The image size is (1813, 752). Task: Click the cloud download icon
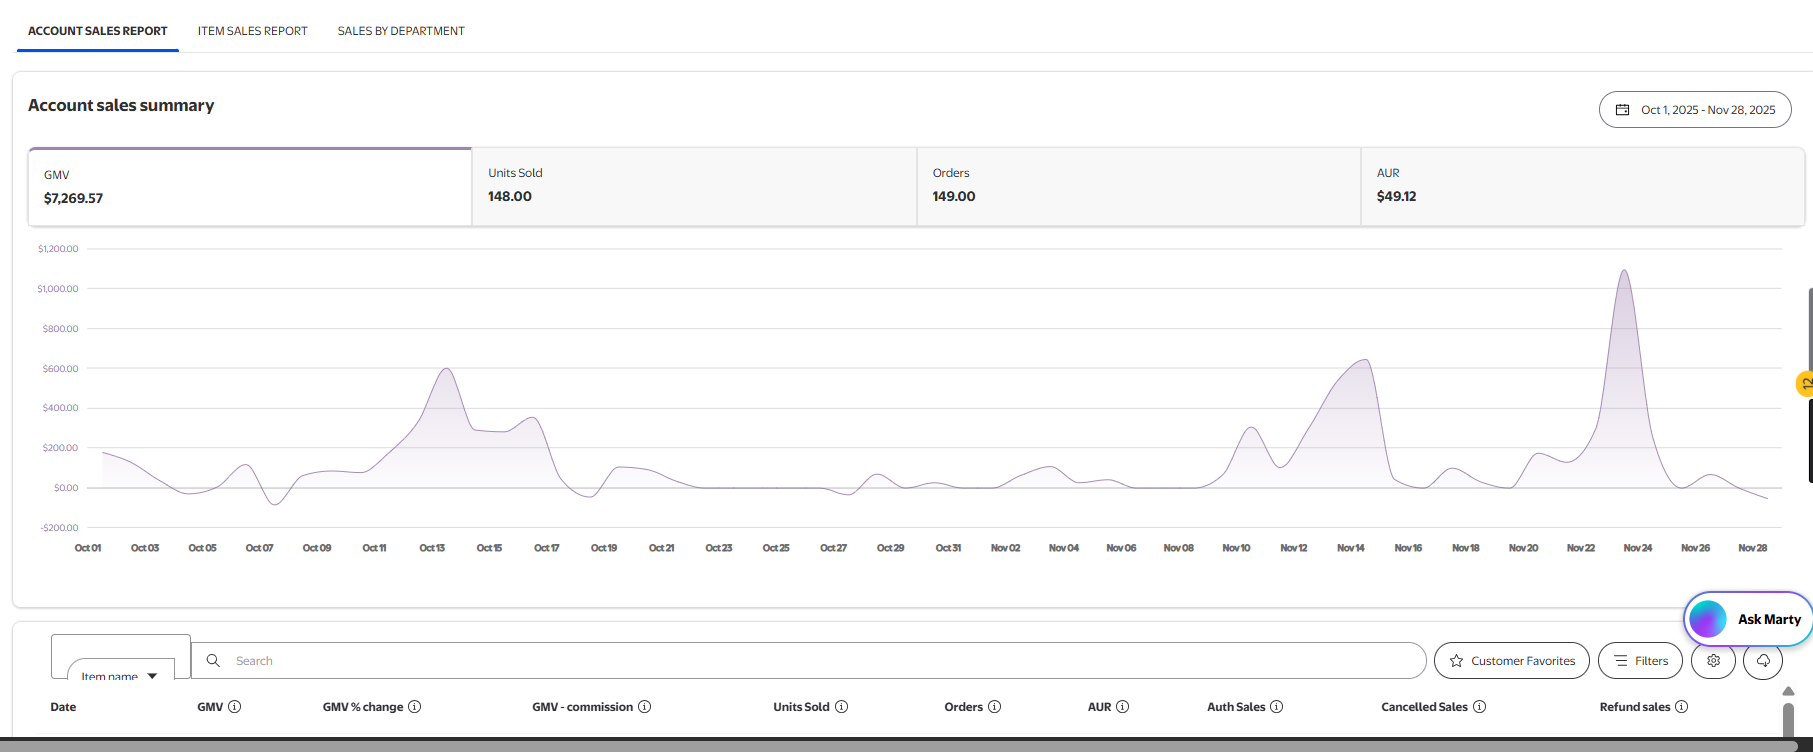(x=1763, y=661)
